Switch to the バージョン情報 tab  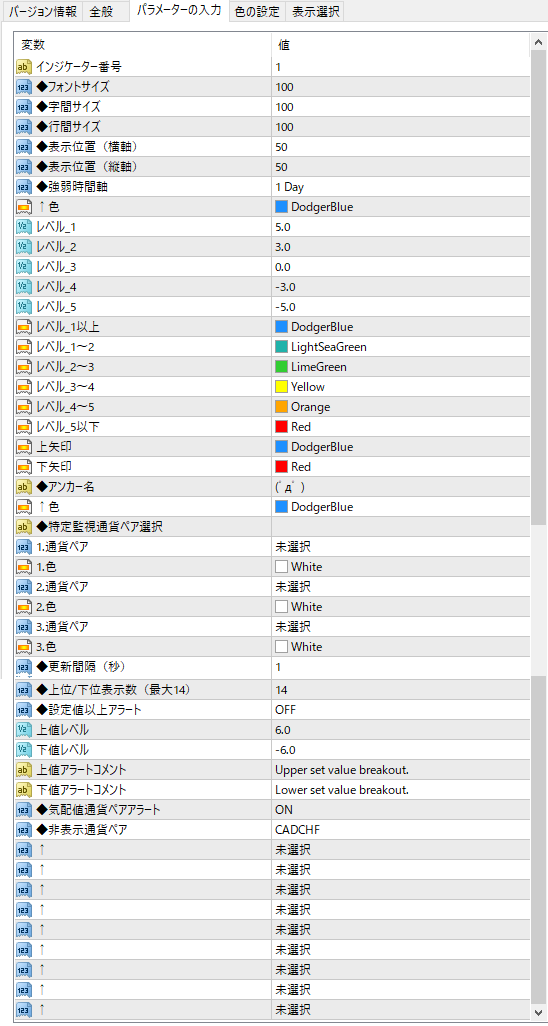click(43, 12)
